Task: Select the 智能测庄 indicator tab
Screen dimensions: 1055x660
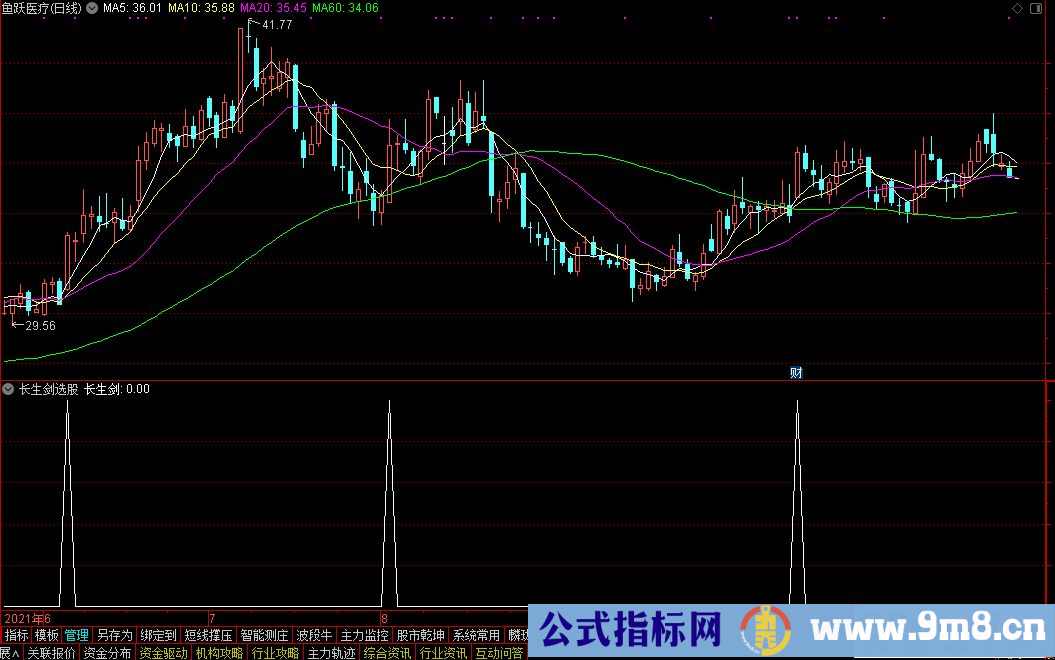Action: coord(264,635)
